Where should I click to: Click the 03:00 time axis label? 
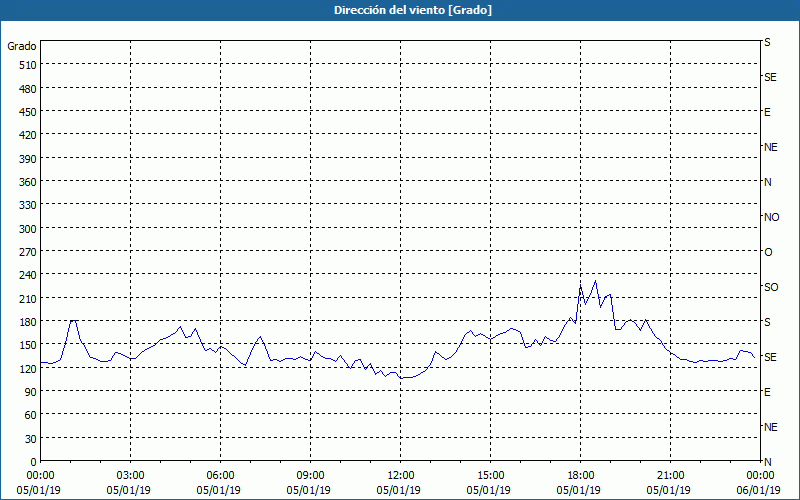pos(130,476)
